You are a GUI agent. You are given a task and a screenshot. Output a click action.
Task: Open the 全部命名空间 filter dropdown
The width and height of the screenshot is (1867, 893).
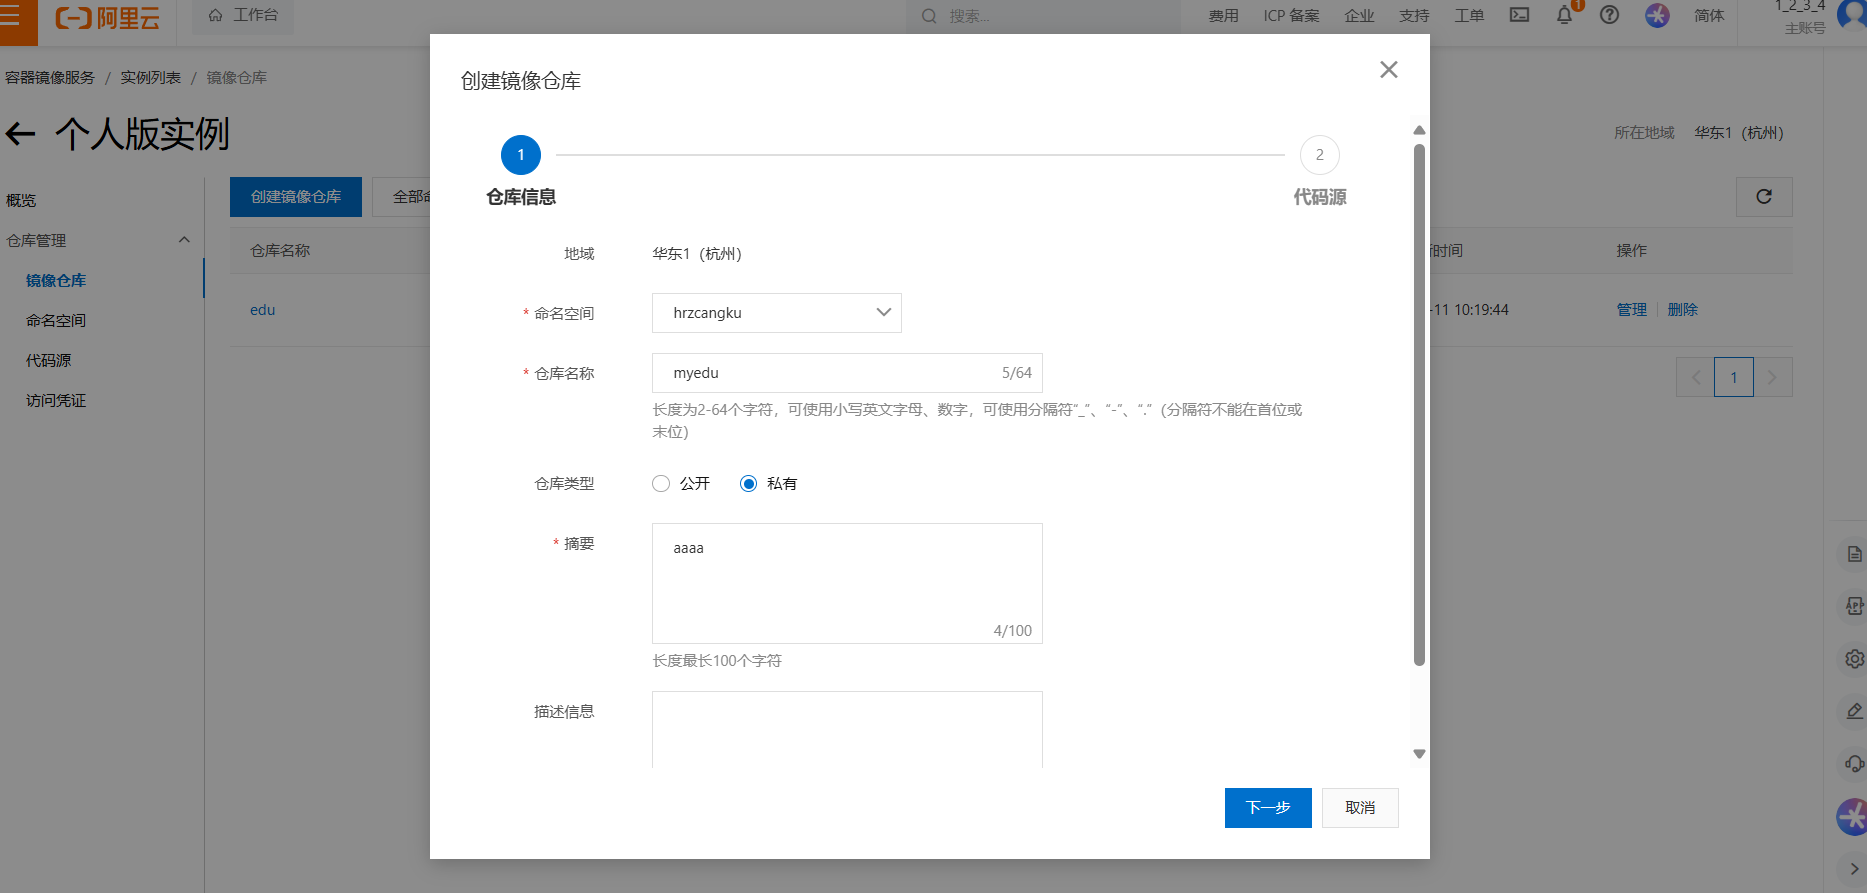tap(401, 197)
